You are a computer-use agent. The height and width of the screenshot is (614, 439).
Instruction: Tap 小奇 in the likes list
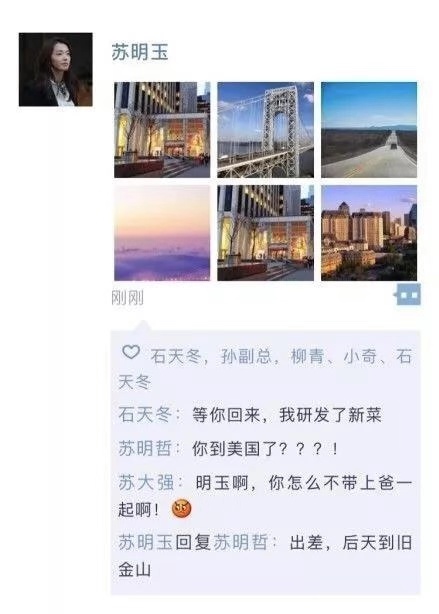(x=360, y=356)
